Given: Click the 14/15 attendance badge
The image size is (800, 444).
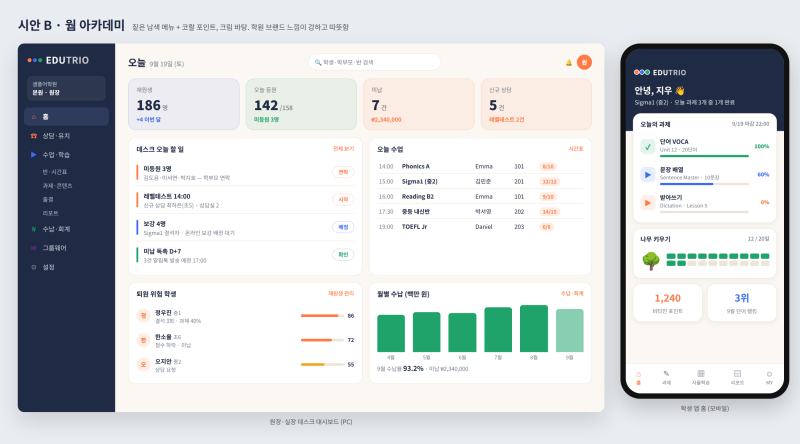Looking at the screenshot, I should 549,212.
